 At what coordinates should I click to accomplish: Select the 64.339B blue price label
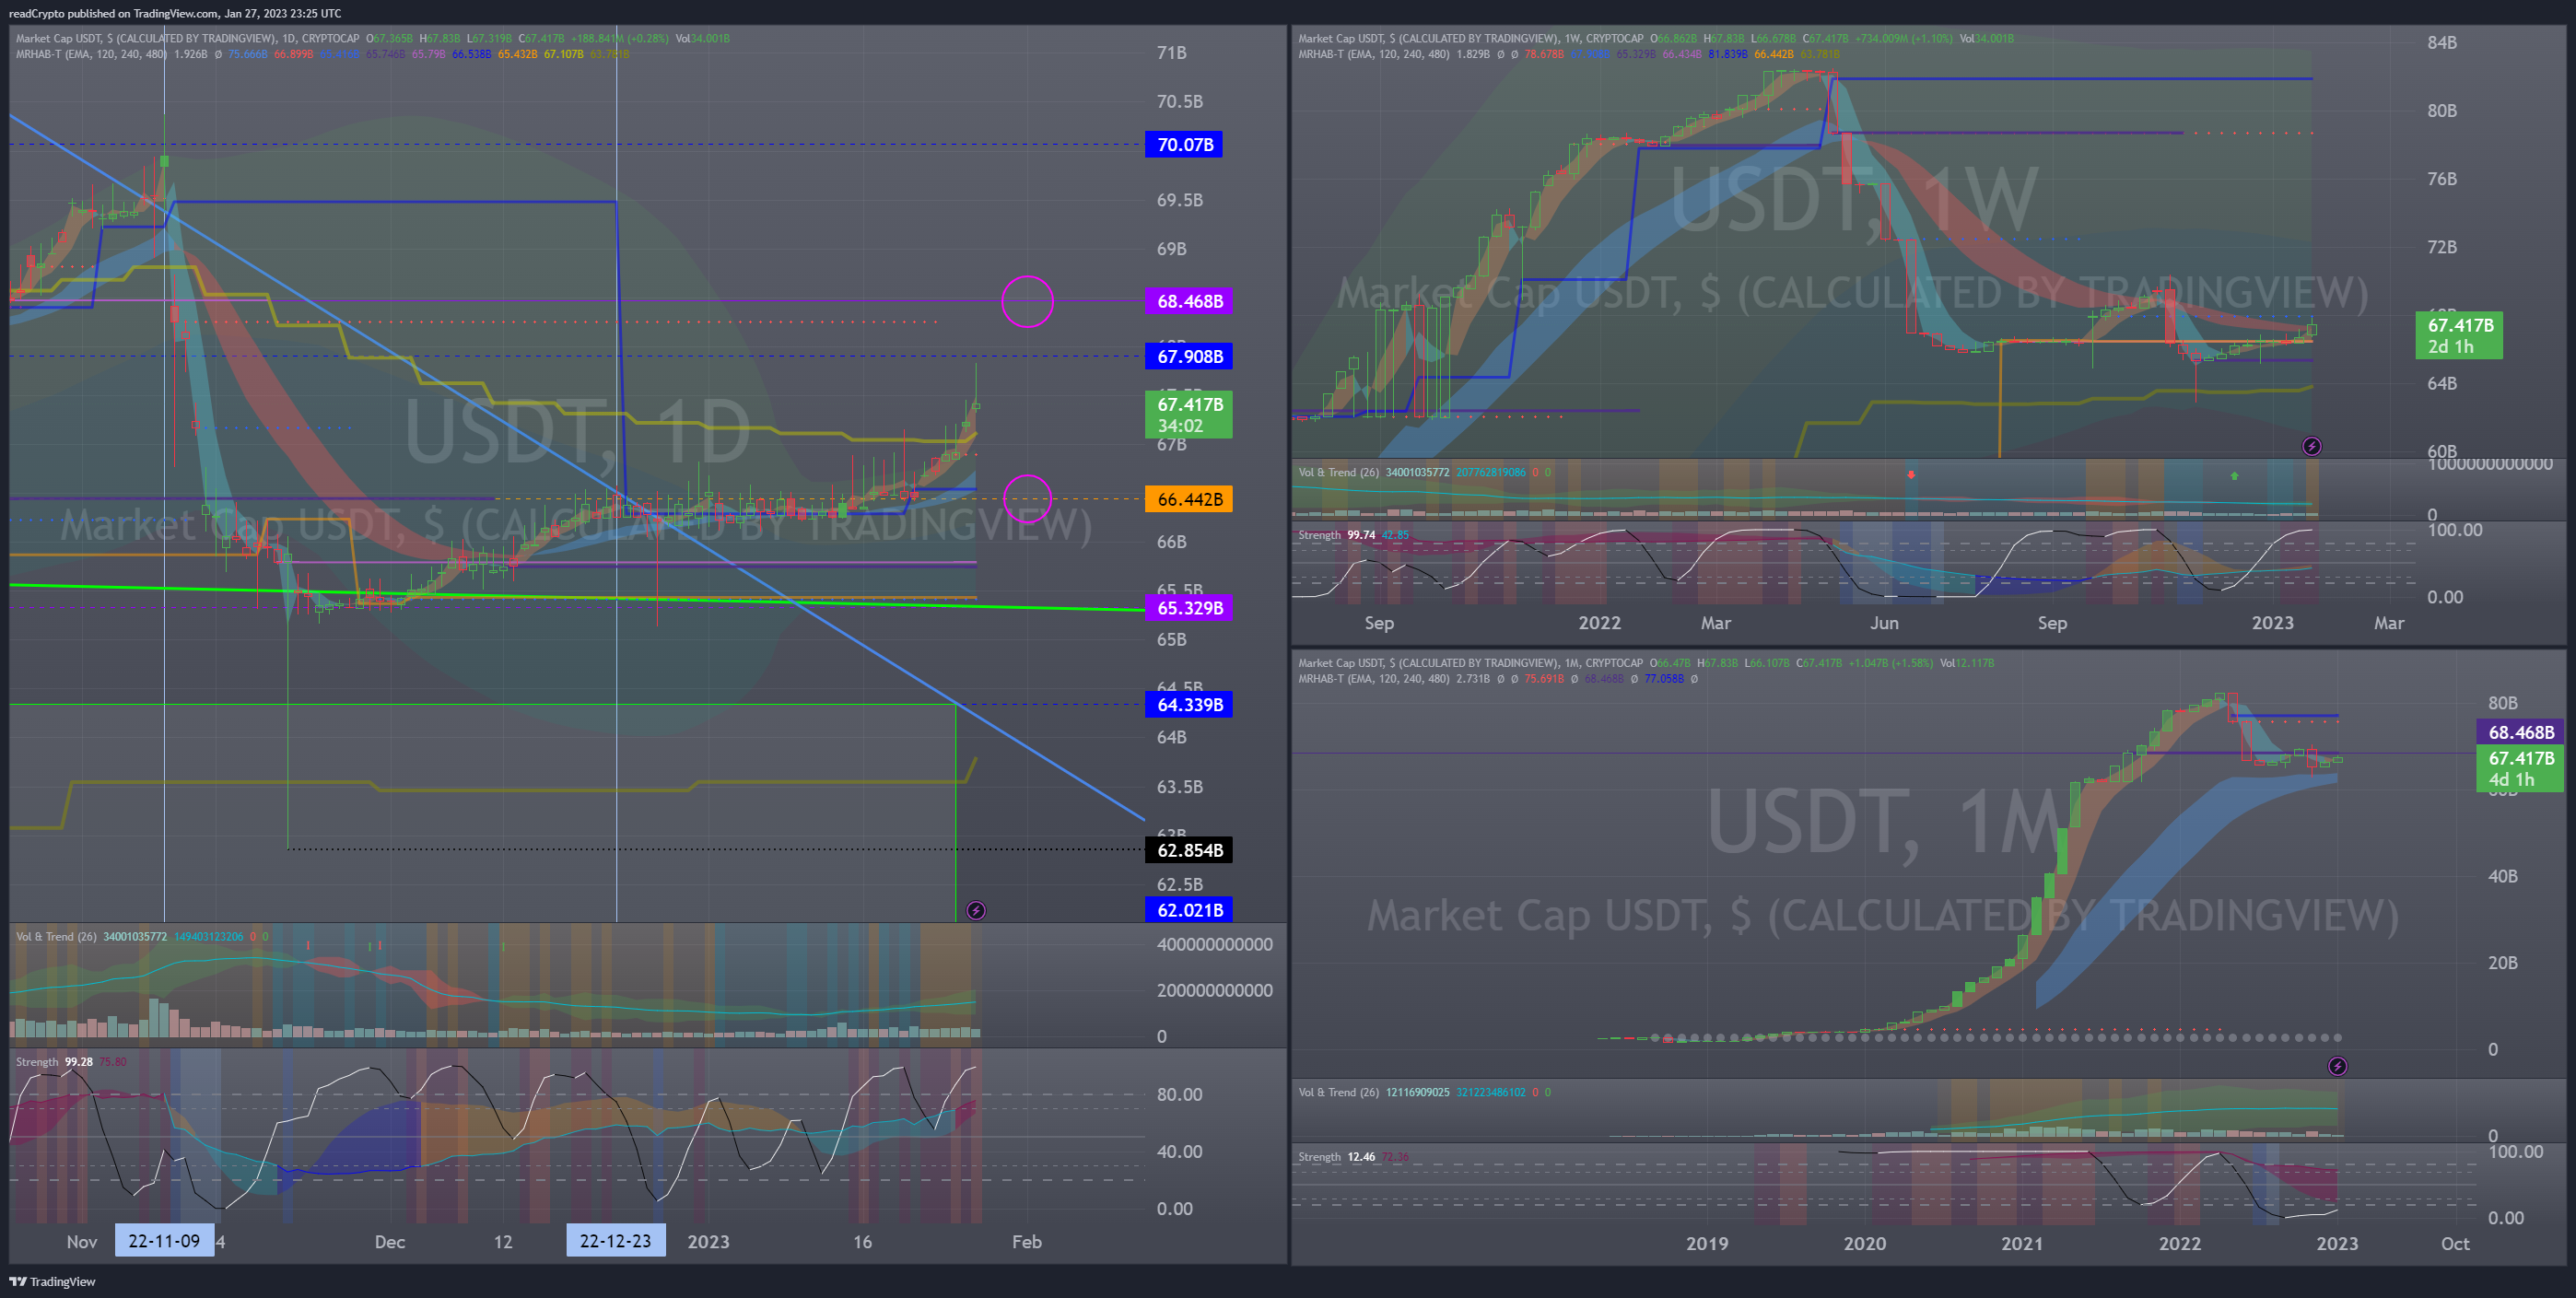[x=1189, y=705]
